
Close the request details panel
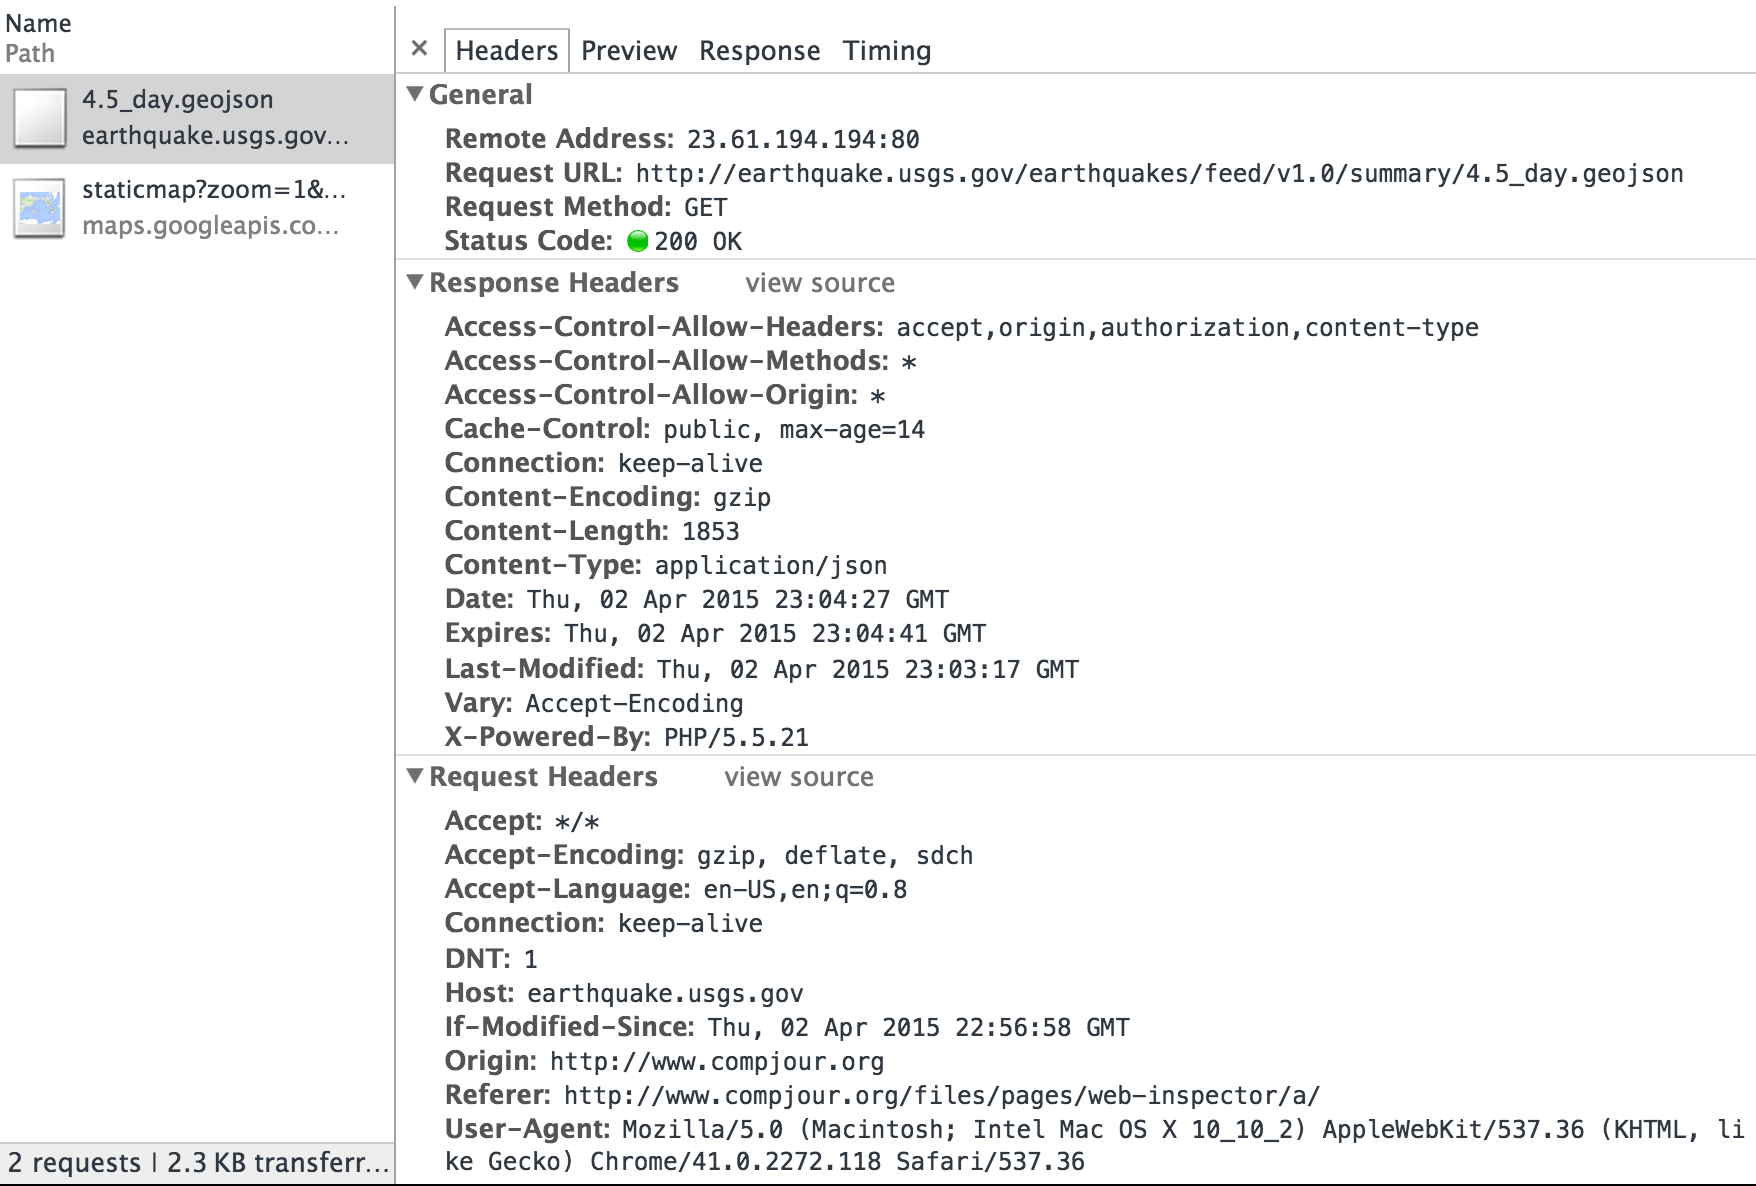pos(420,48)
